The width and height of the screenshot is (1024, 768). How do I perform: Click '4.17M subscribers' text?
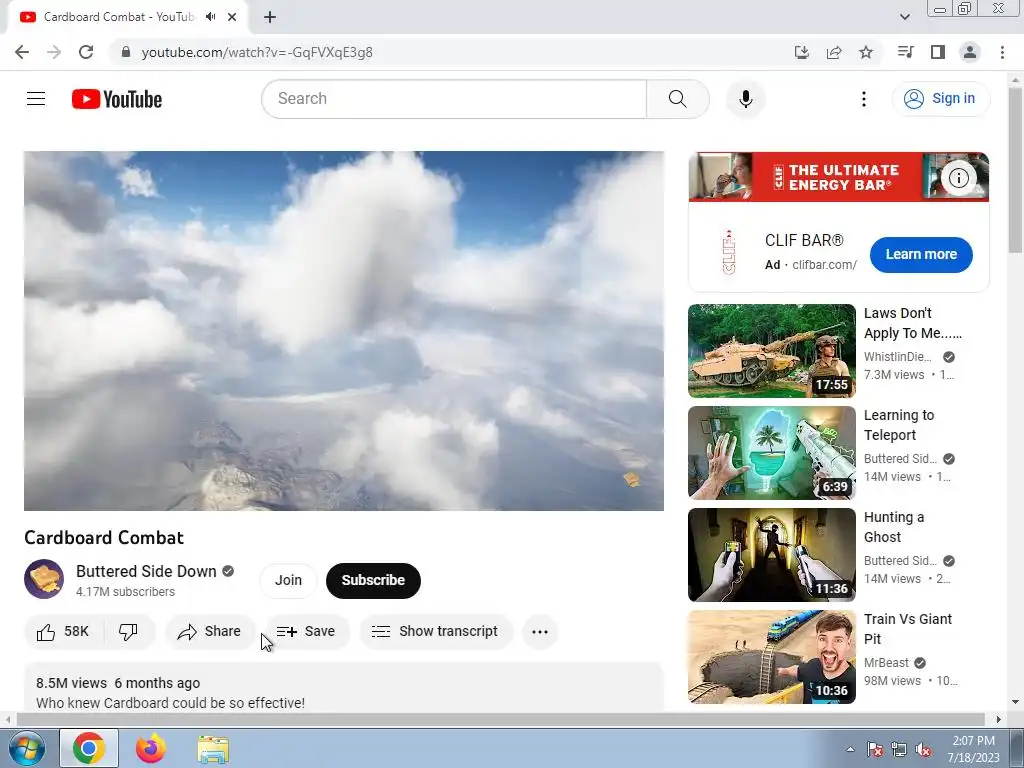[125, 592]
